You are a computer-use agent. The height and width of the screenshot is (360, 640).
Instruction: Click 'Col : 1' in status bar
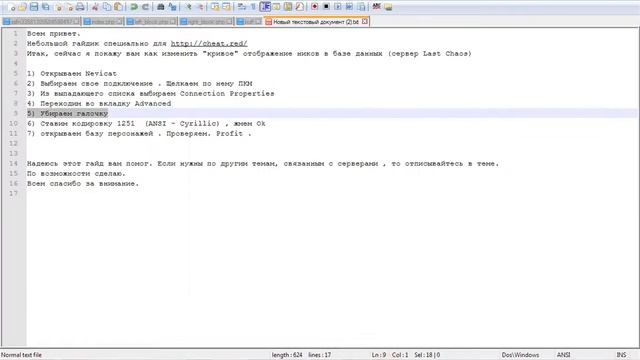point(400,355)
